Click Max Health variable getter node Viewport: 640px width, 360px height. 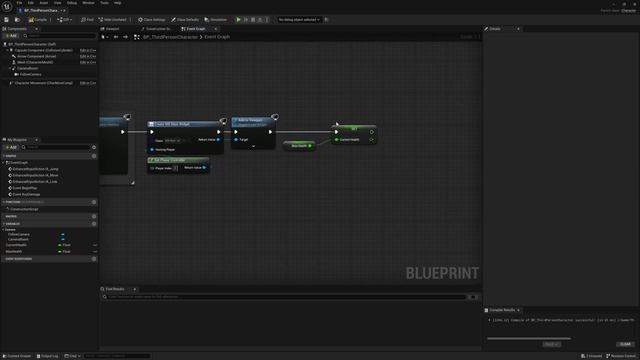click(x=299, y=146)
